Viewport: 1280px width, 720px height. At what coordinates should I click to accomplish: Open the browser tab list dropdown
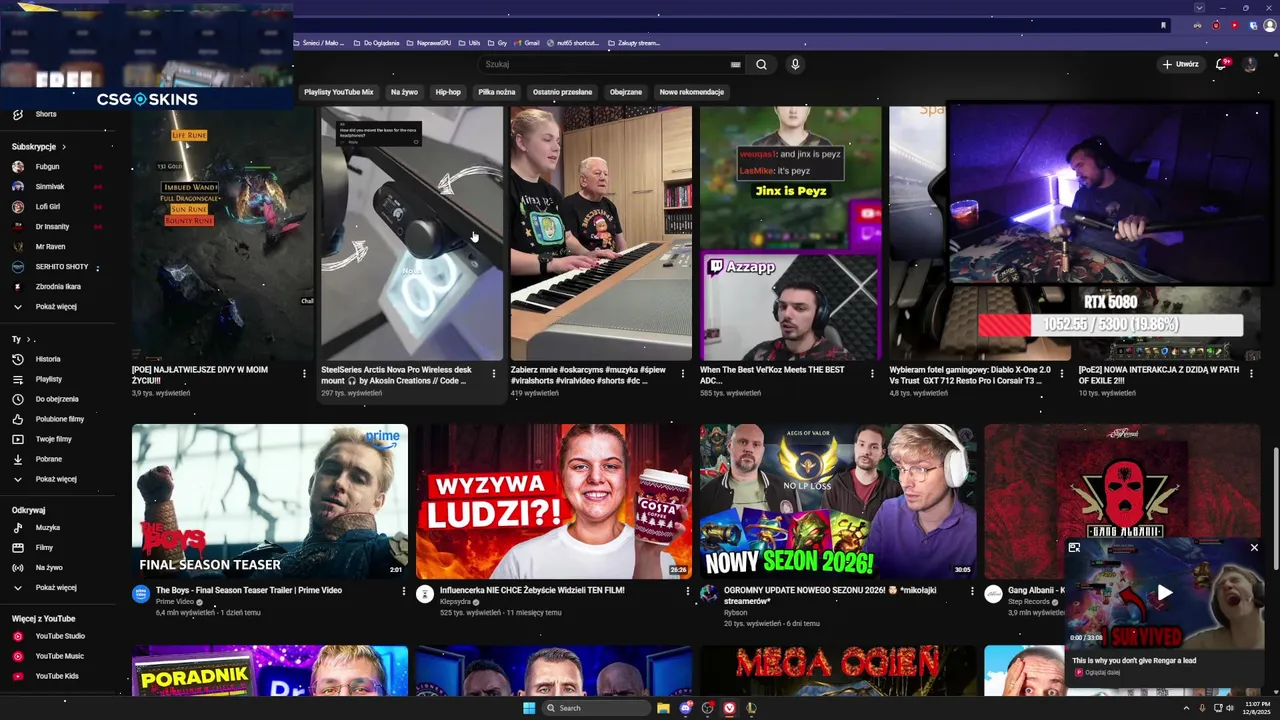1199,7
